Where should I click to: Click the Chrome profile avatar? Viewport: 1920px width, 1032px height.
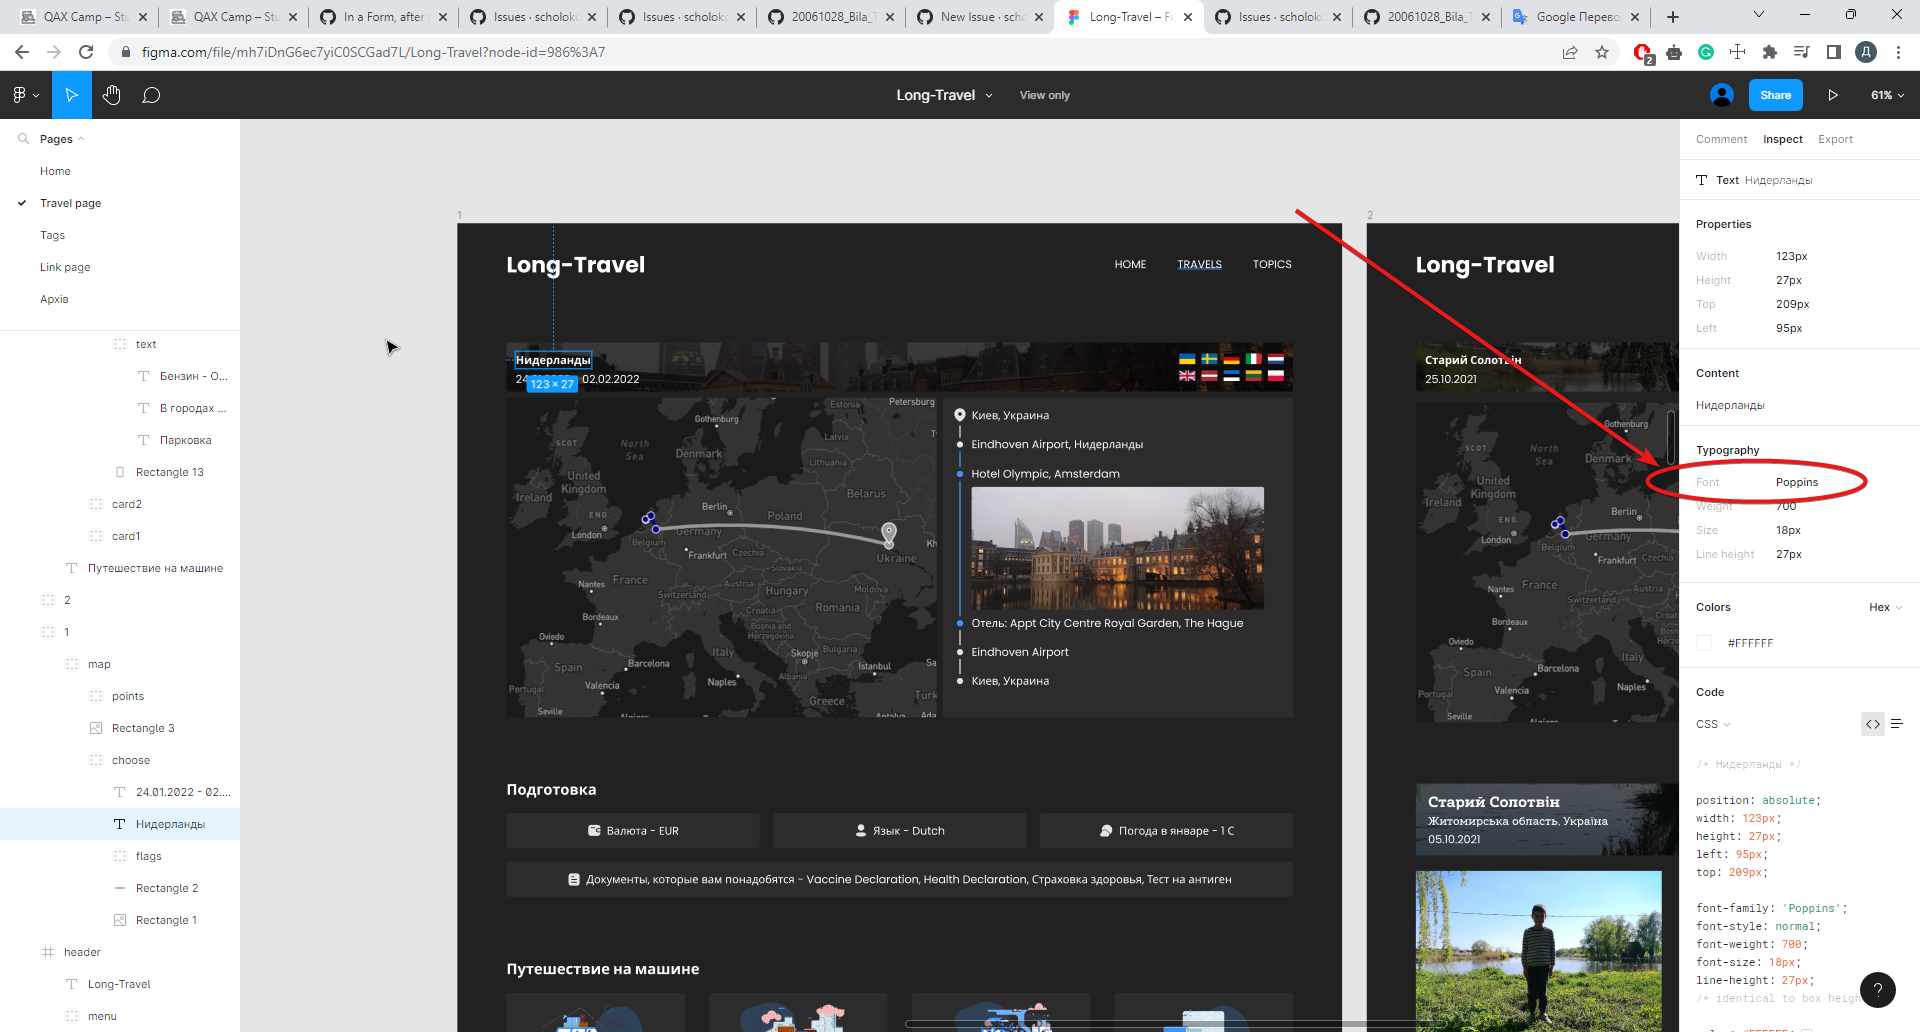coord(1866,52)
